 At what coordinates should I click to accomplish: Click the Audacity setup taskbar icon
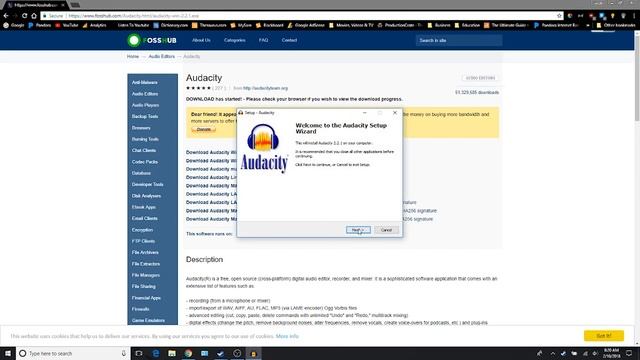[253, 353]
